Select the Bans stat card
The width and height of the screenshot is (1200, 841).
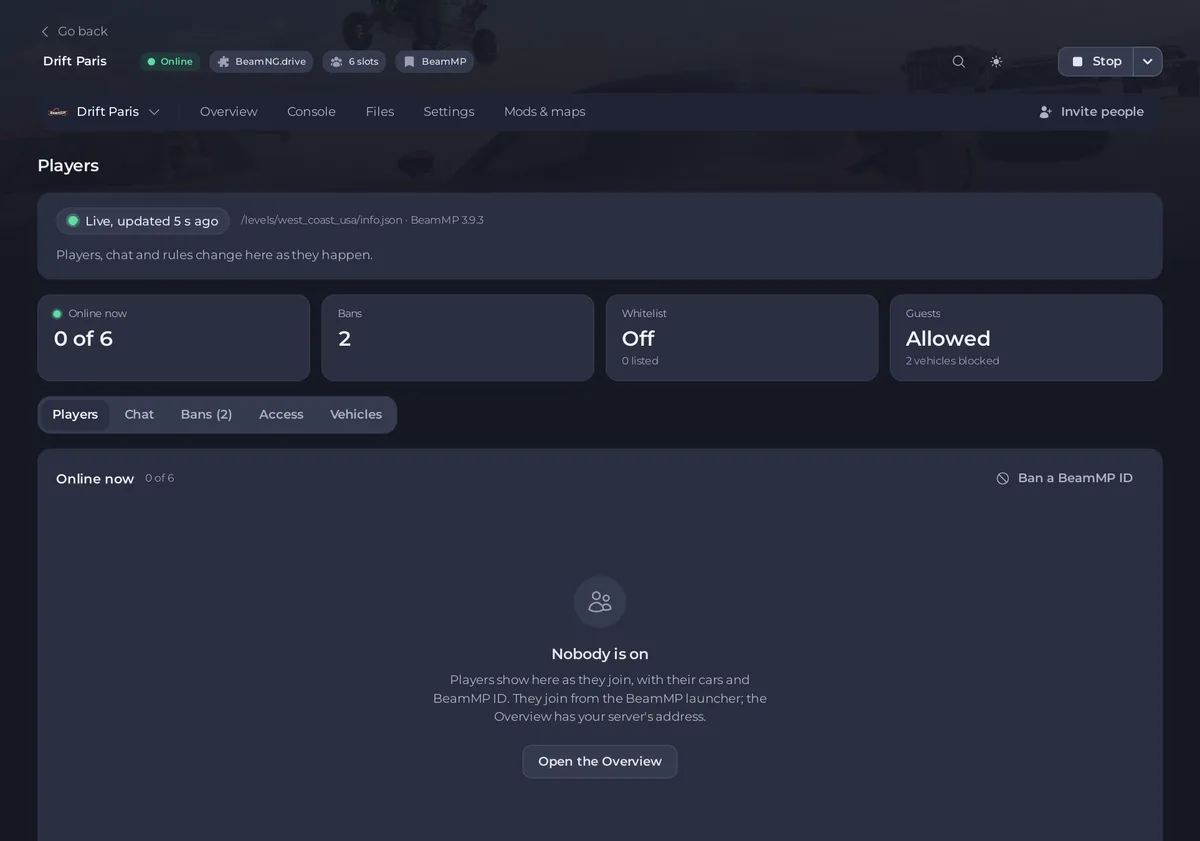point(458,337)
